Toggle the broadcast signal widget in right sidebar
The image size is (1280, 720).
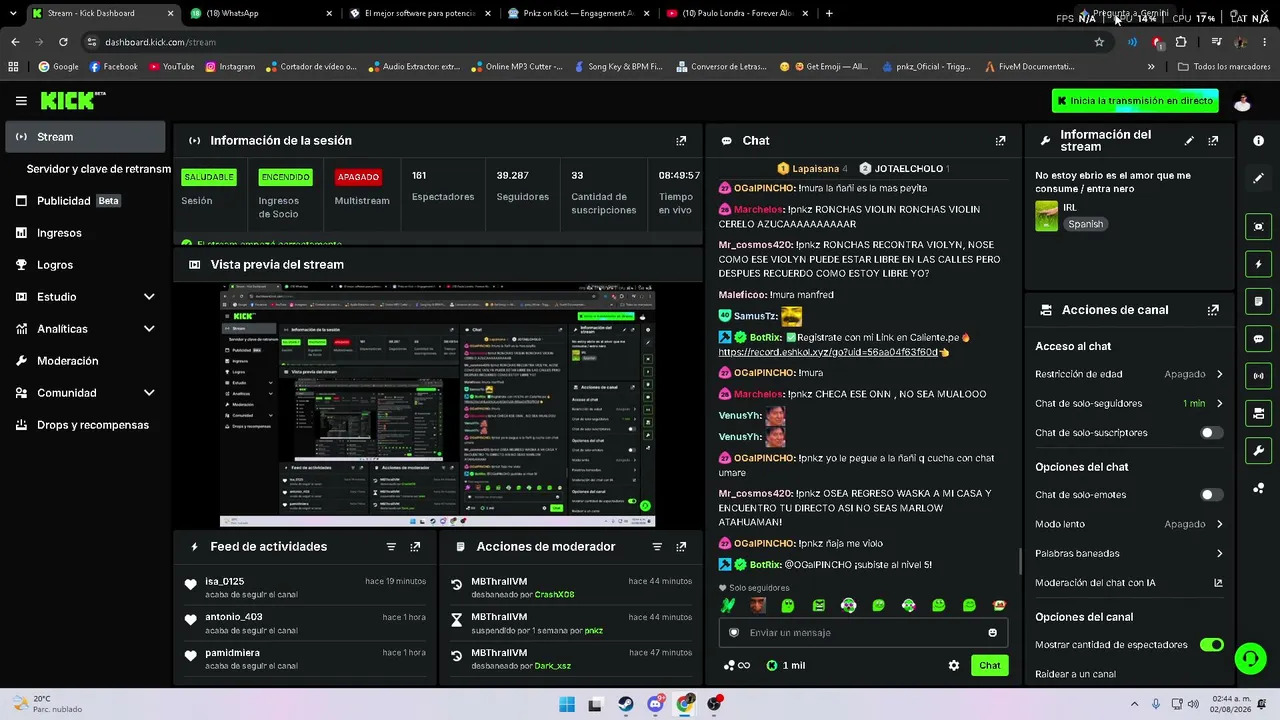coord(1258,376)
